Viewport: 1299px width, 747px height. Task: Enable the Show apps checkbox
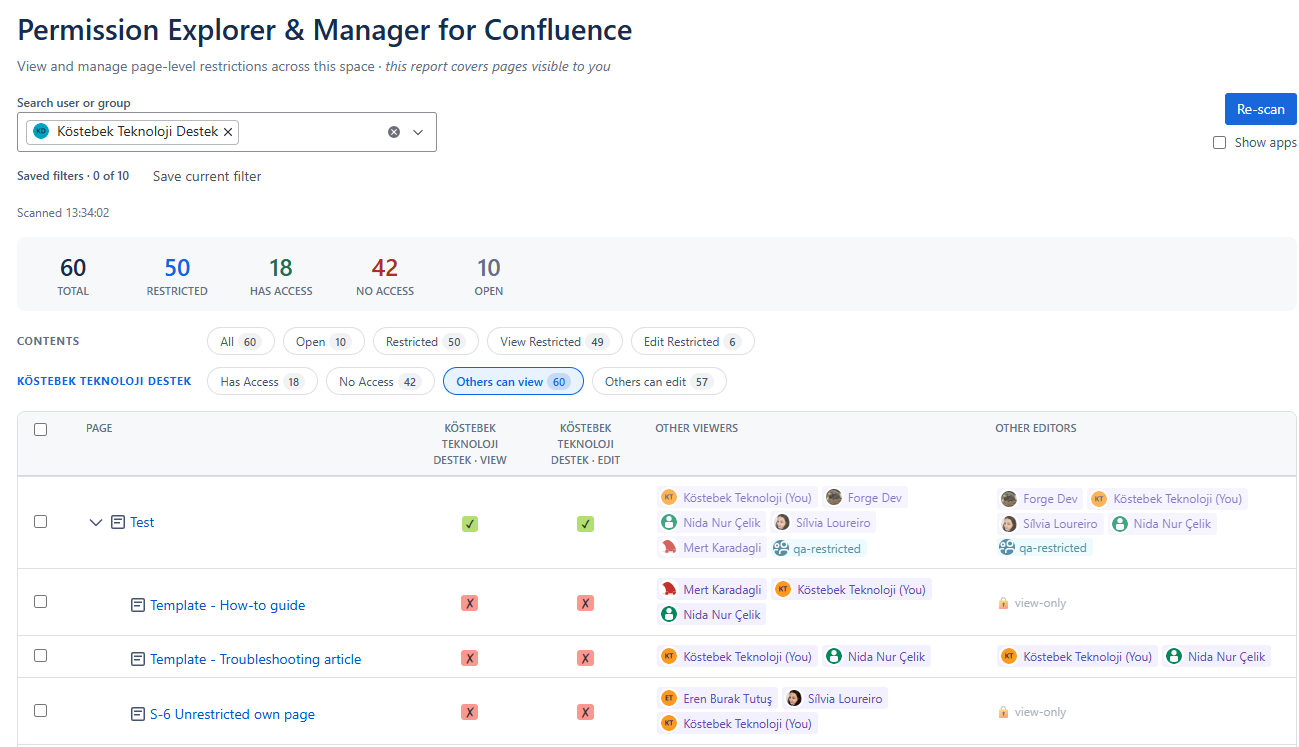tap(1219, 143)
